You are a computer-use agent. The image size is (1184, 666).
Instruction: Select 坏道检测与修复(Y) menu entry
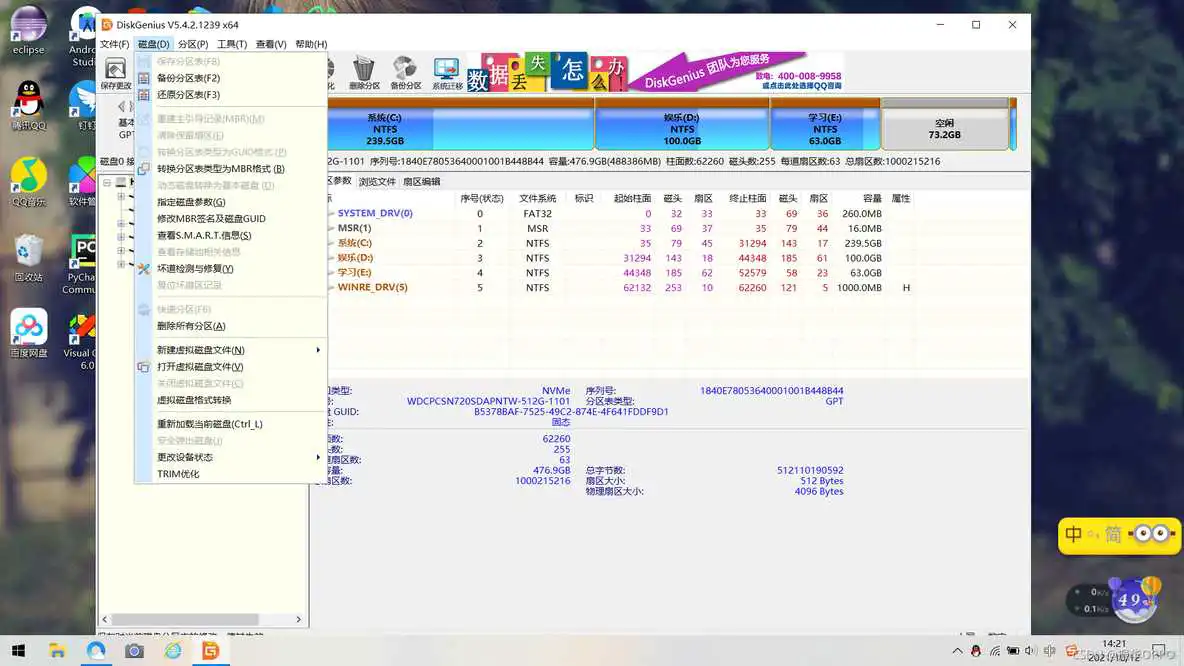(195, 269)
